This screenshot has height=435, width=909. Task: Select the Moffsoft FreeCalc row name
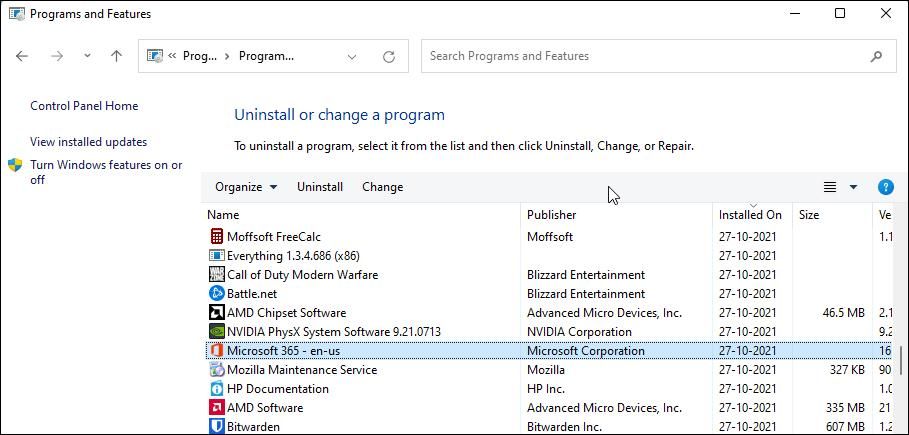[x=274, y=237]
